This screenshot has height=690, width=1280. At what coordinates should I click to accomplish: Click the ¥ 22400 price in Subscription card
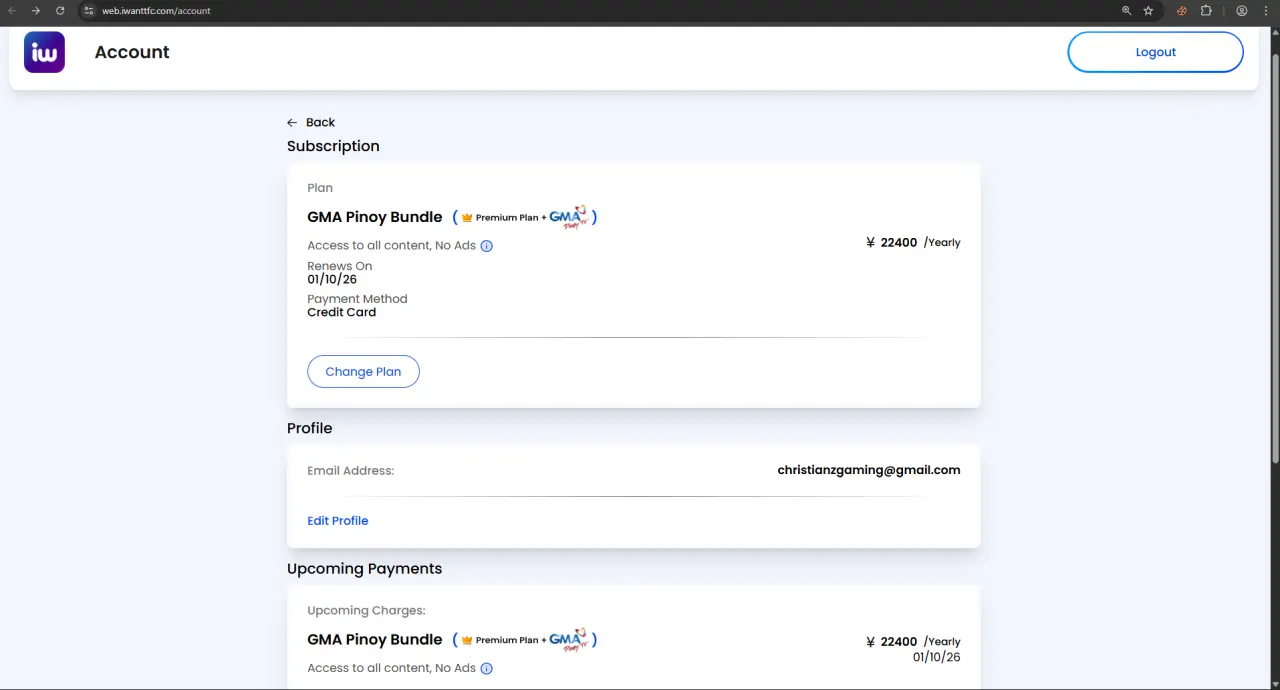coord(892,242)
